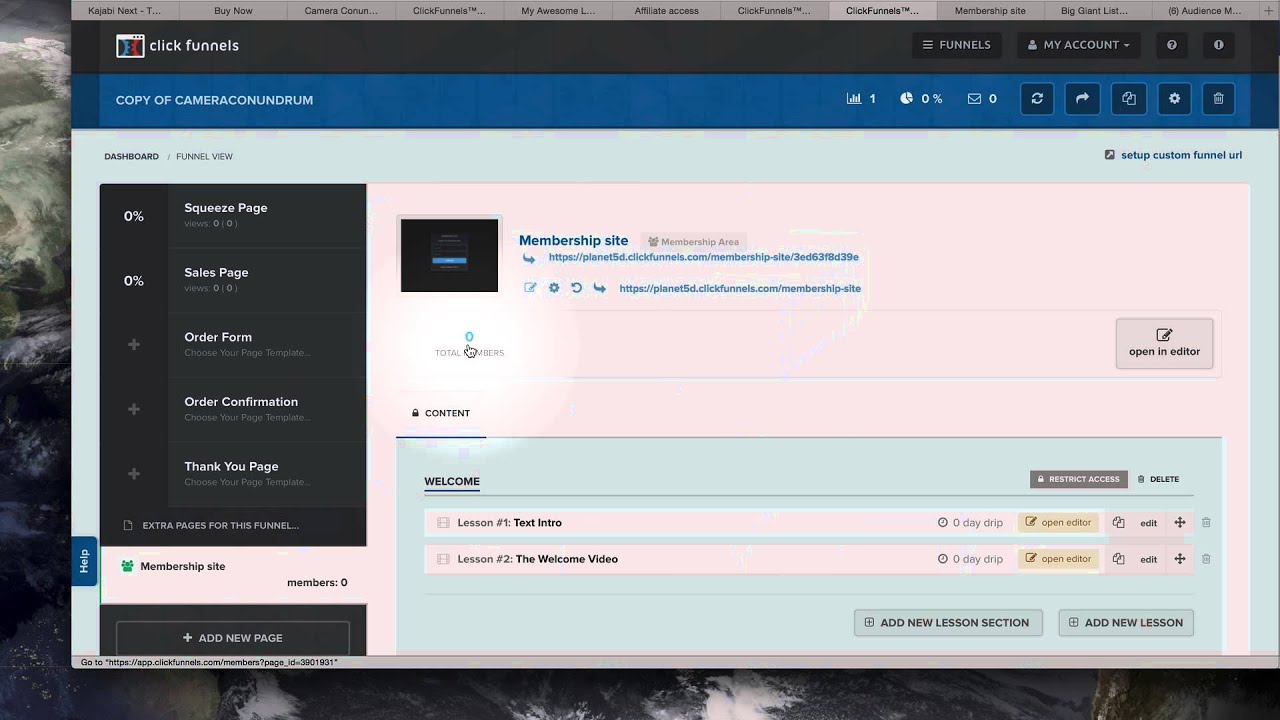Select Thank You Page funnel step
The height and width of the screenshot is (720, 1280).
[233, 474]
